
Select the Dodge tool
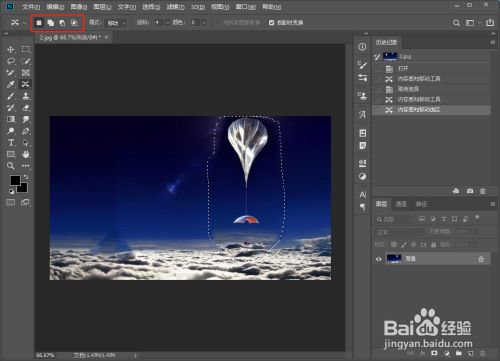(11, 131)
